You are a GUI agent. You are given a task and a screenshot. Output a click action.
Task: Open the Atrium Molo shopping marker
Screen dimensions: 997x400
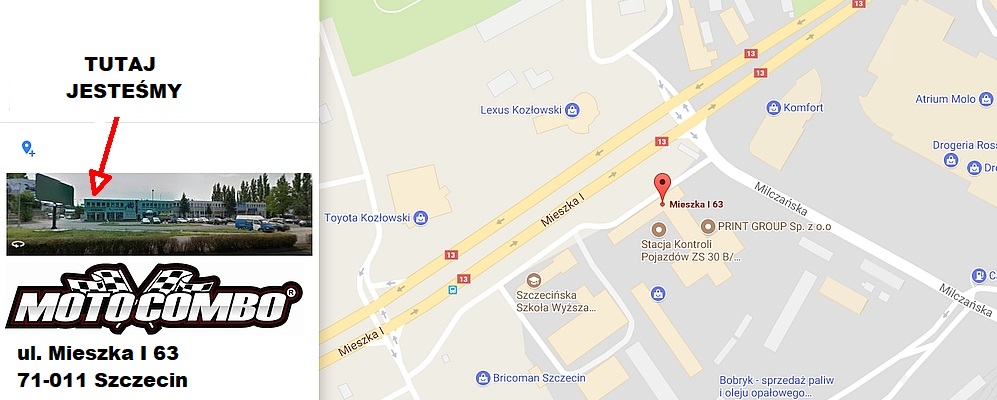coord(986,99)
